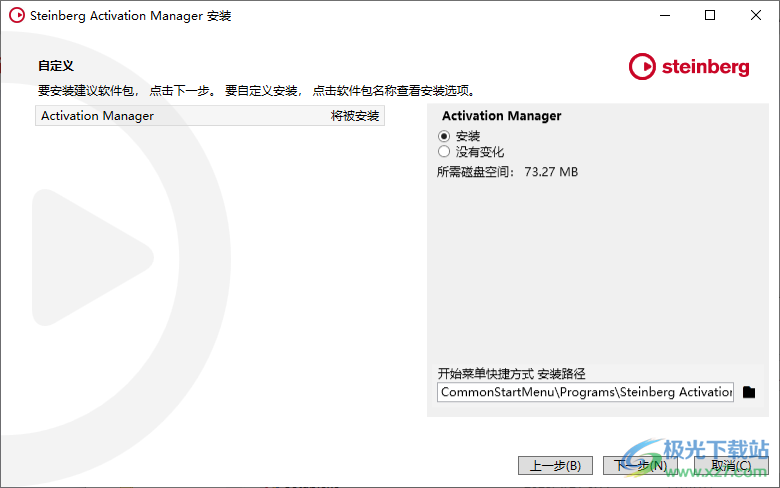Select the 安装 radio option
The height and width of the screenshot is (488, 780).
[x=445, y=136]
